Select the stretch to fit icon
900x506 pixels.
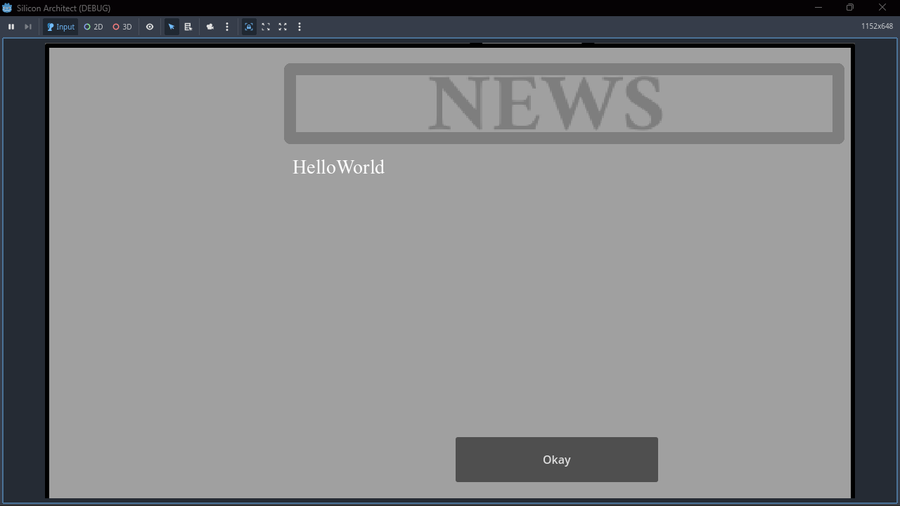tap(282, 27)
